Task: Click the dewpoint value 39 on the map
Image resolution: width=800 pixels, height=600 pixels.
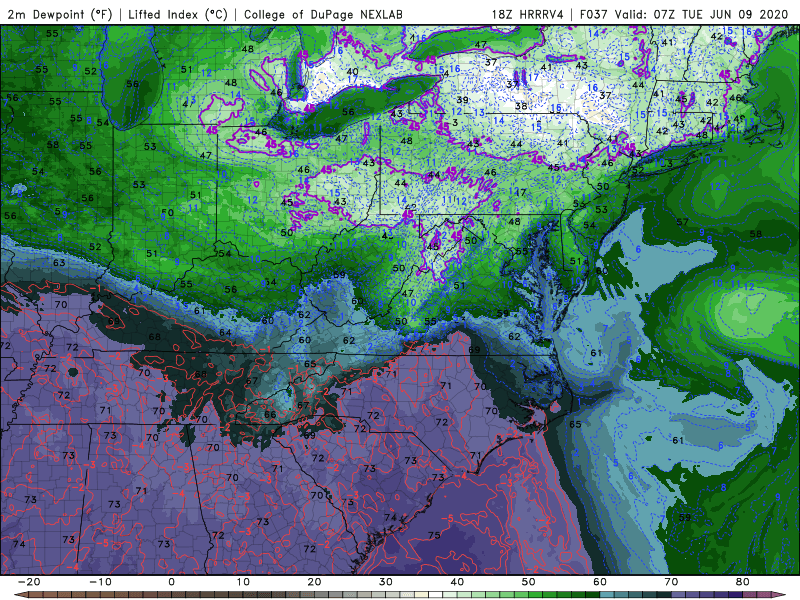Action: 462,101
